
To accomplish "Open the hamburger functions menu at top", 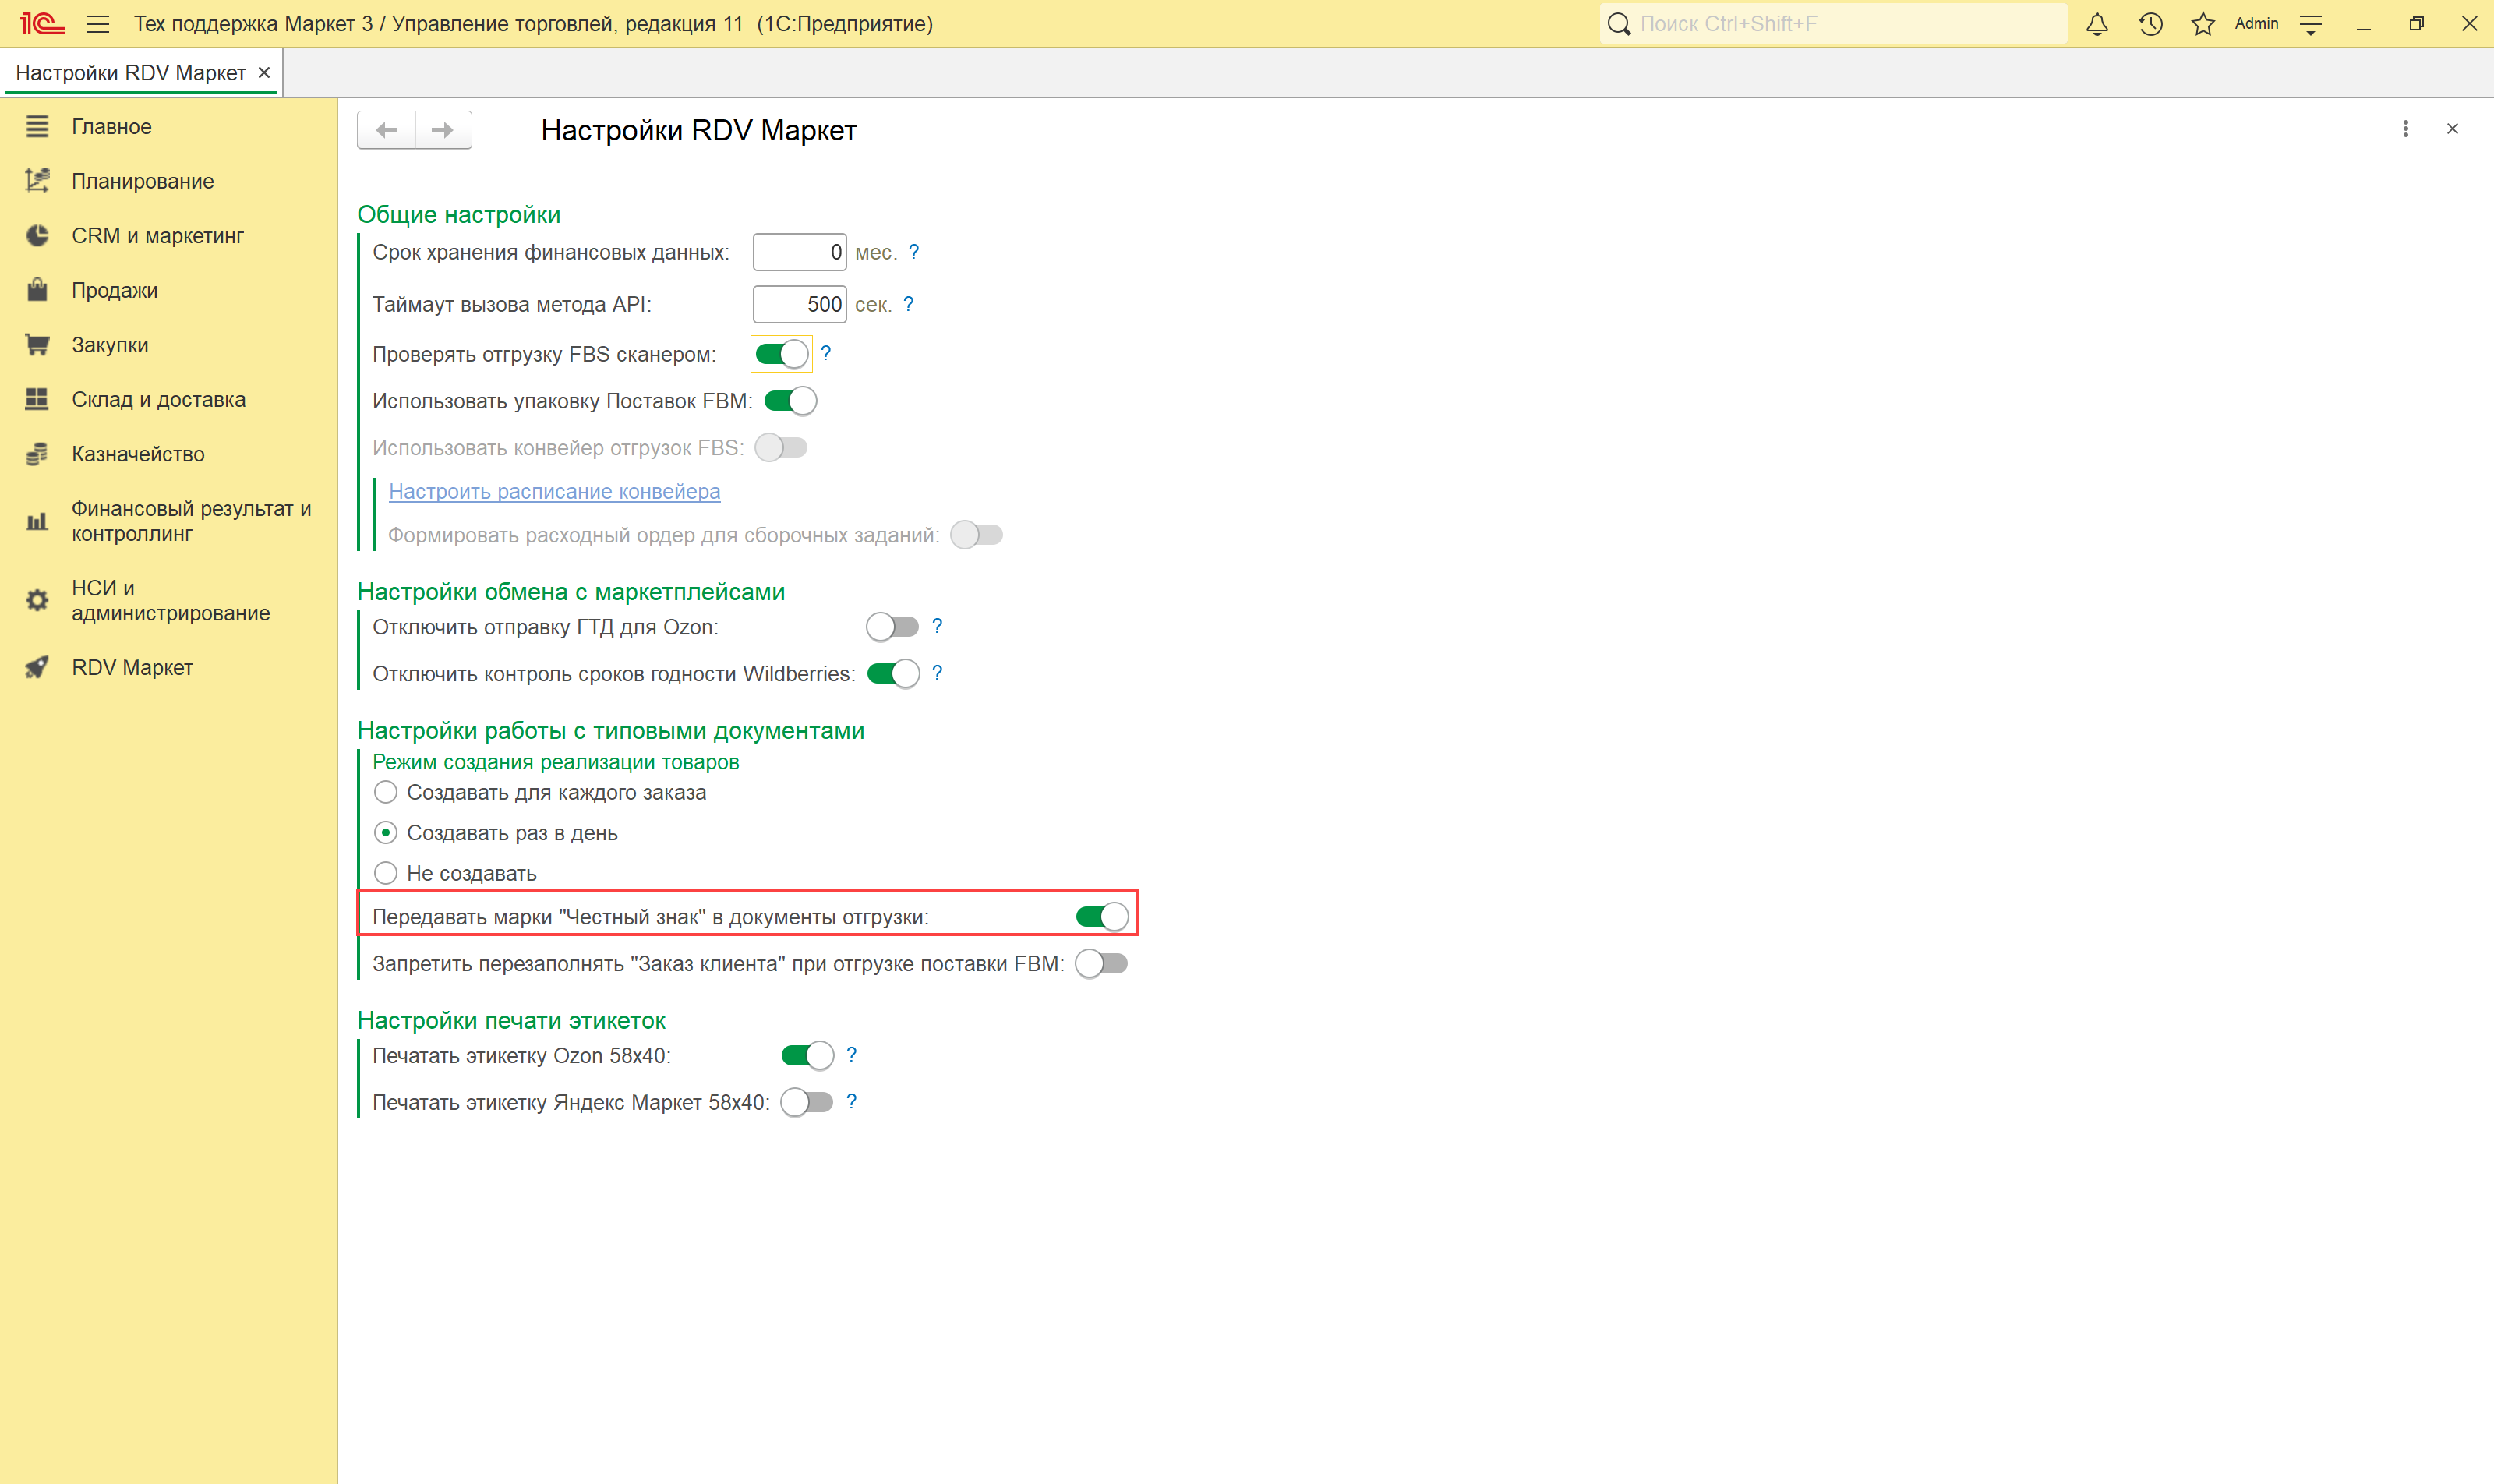I will (98, 24).
